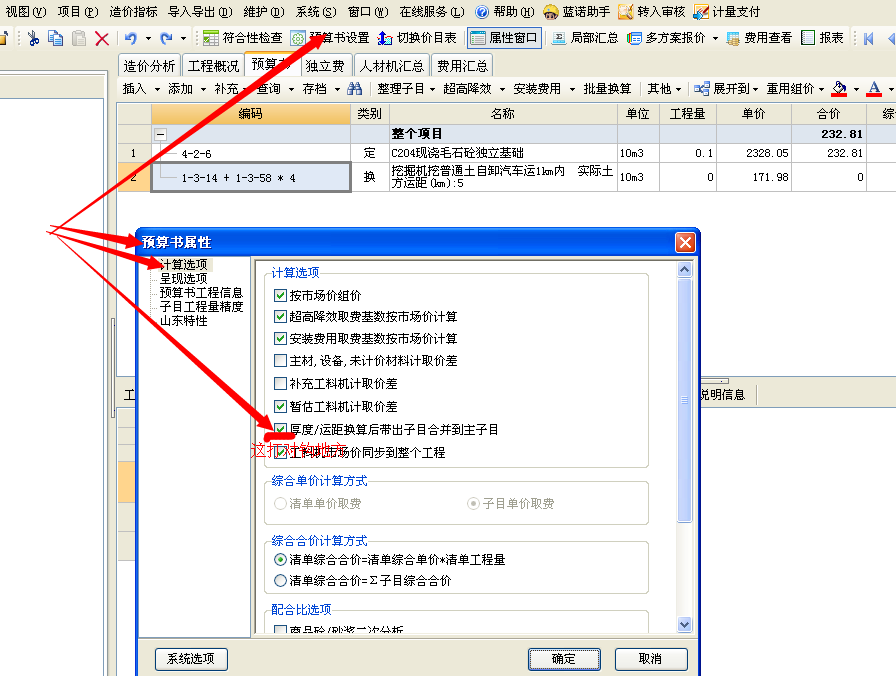Viewport: 896px width, 676px height.
Task: Select 山东特性 in tree
Action: (x=183, y=321)
